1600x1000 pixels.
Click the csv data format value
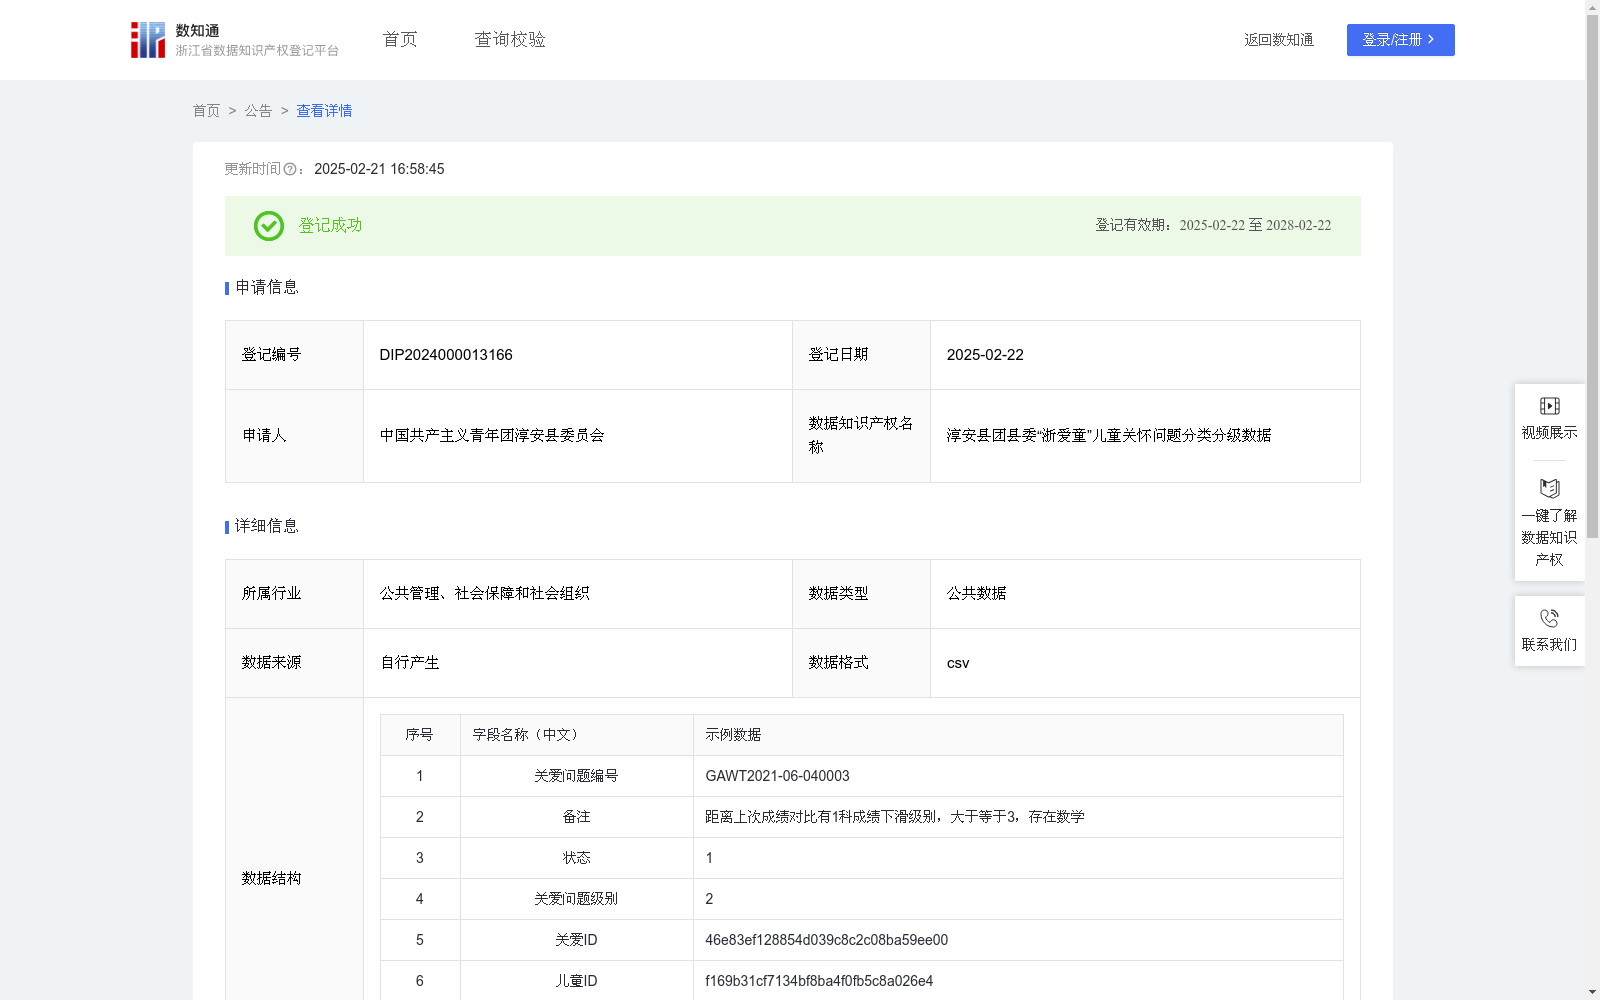coord(958,663)
